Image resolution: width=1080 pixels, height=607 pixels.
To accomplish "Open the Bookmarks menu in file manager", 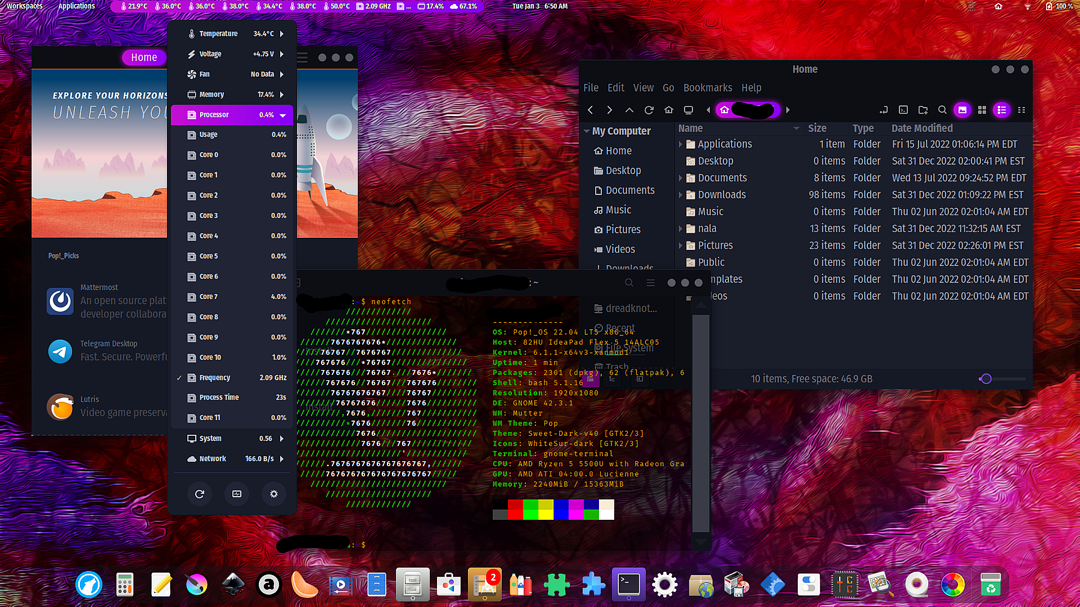I will tap(707, 88).
